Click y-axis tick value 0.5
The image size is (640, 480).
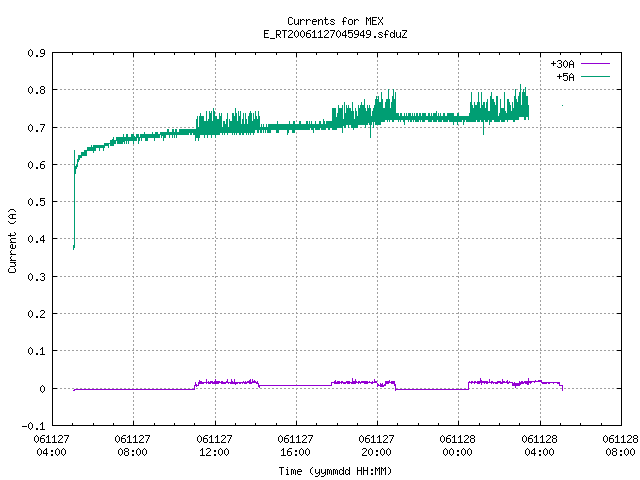click(36, 202)
